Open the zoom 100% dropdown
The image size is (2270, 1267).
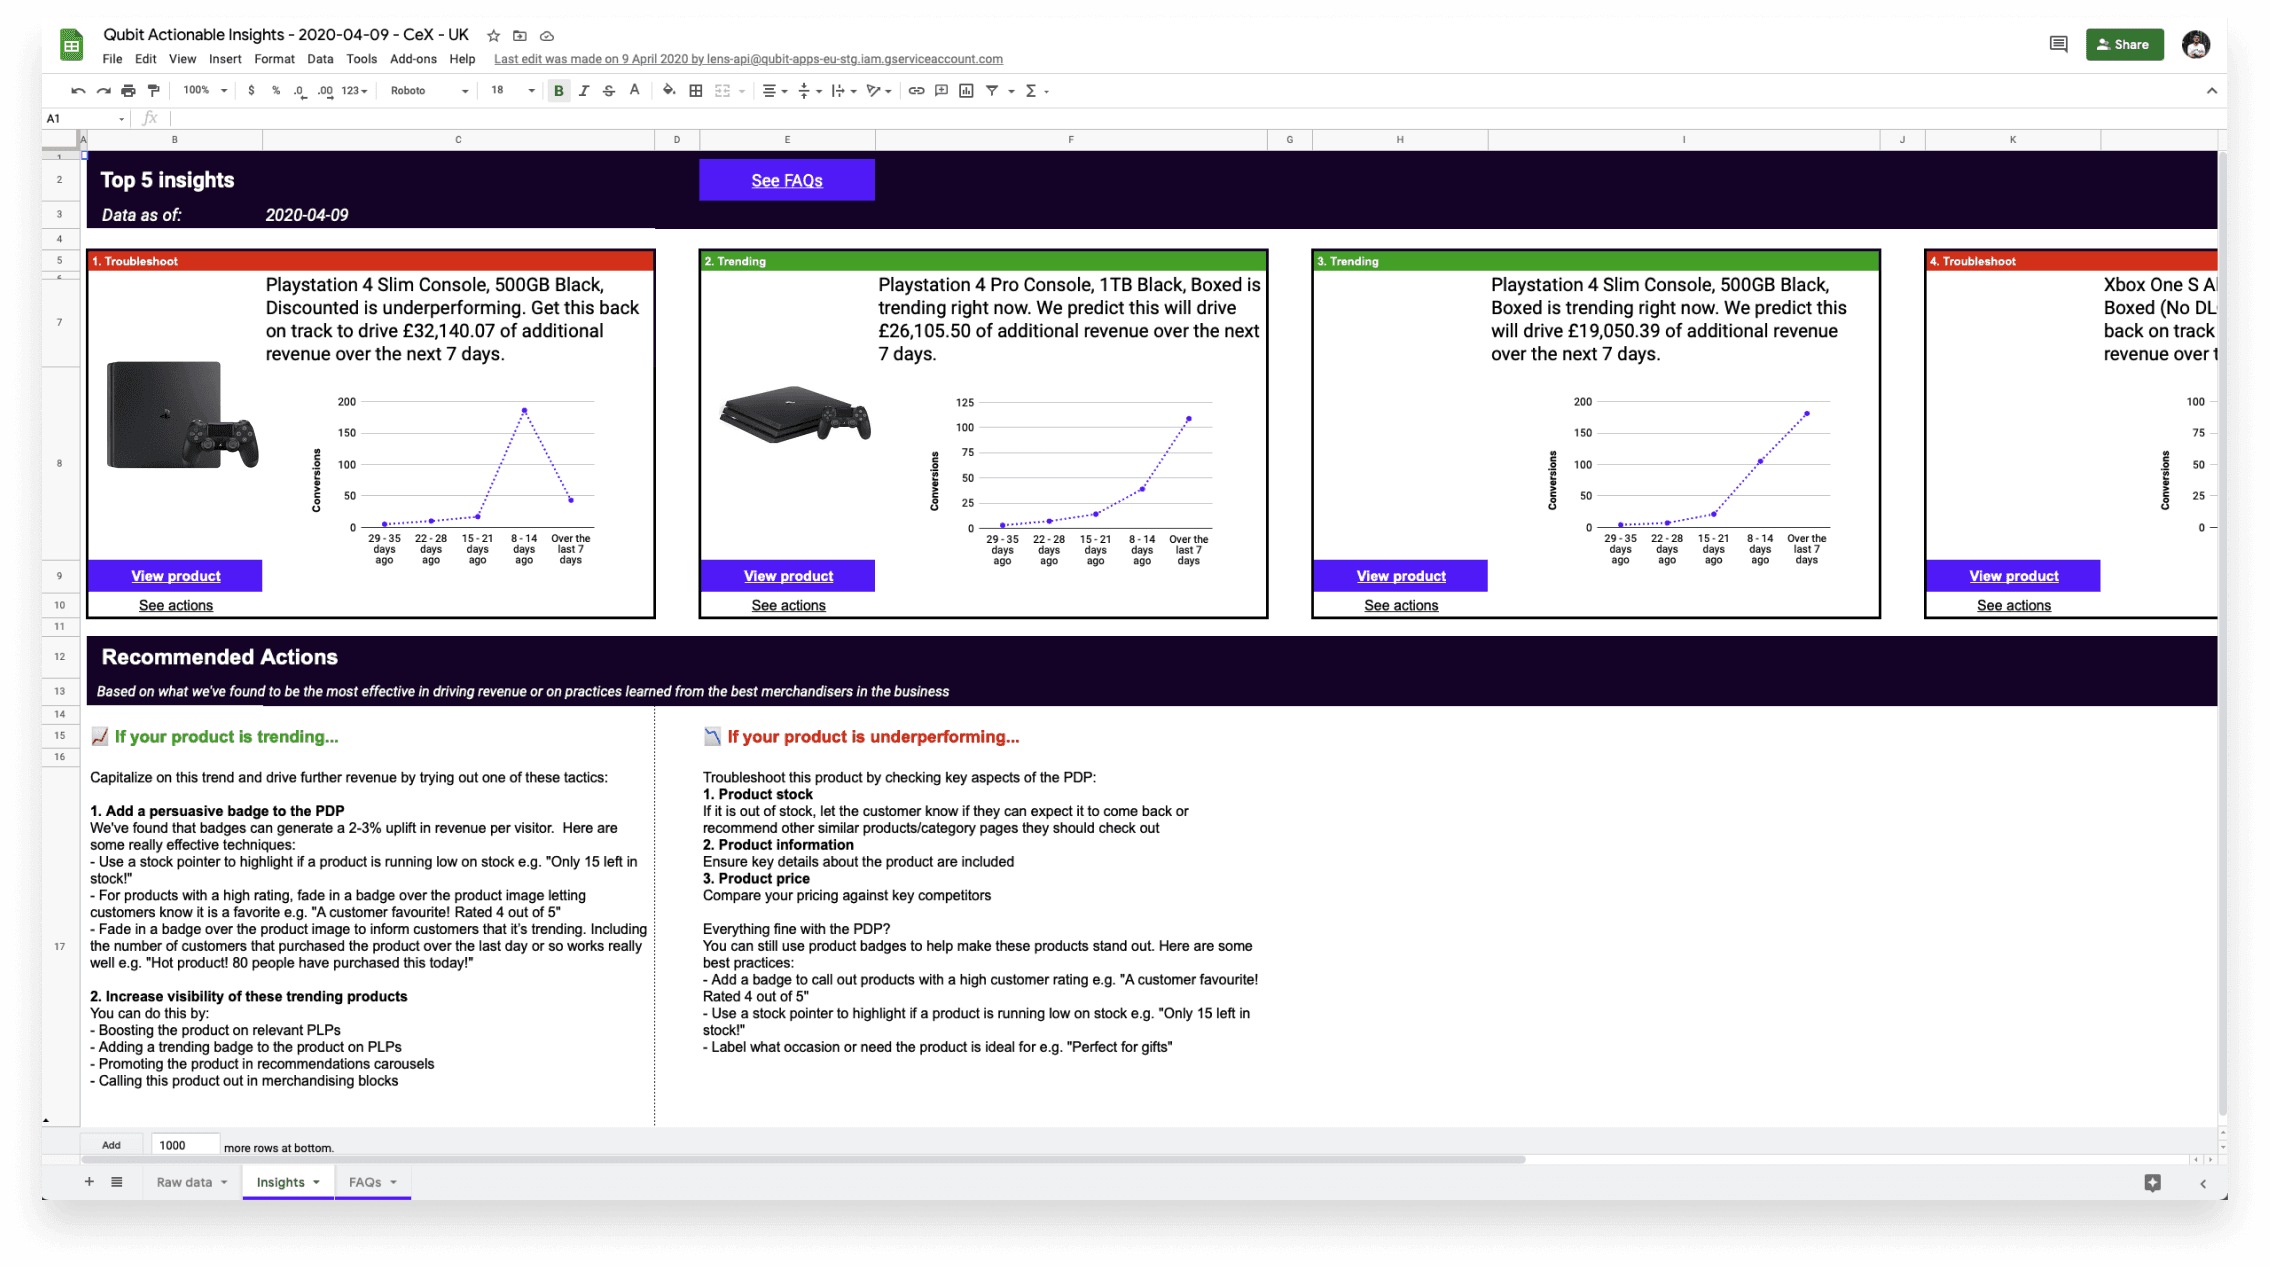tap(205, 91)
